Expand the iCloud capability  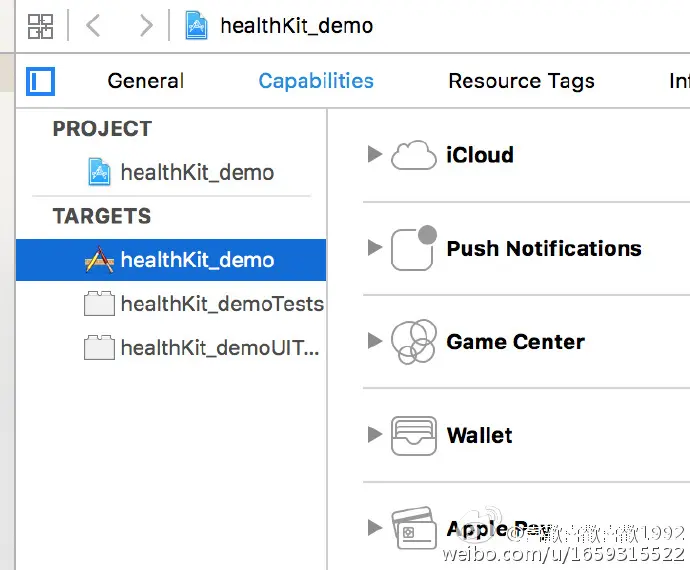coord(375,154)
